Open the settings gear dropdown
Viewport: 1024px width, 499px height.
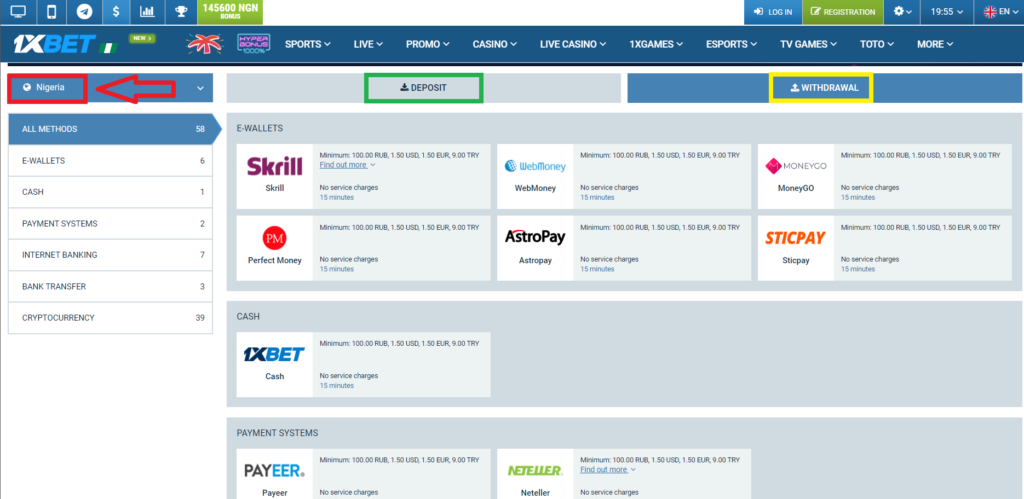(x=902, y=12)
